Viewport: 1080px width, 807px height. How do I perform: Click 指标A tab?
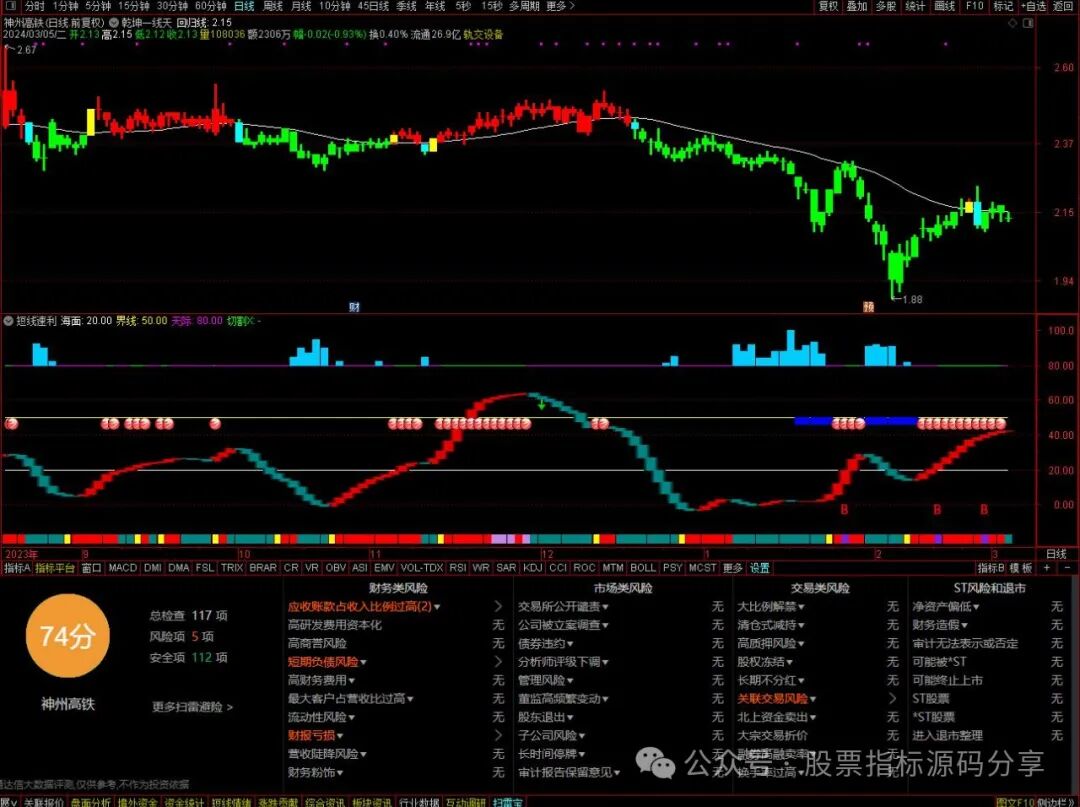coord(17,567)
